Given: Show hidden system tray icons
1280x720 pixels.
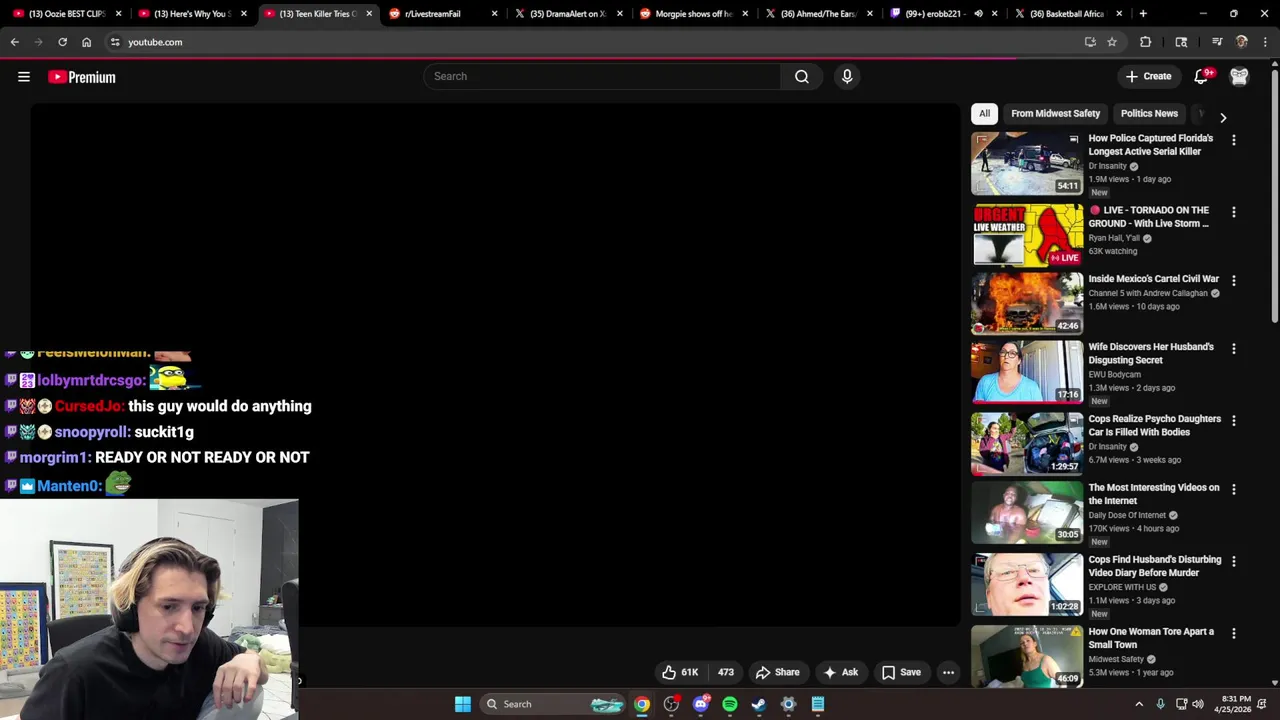Looking at the screenshot, I should click(x=1138, y=704).
